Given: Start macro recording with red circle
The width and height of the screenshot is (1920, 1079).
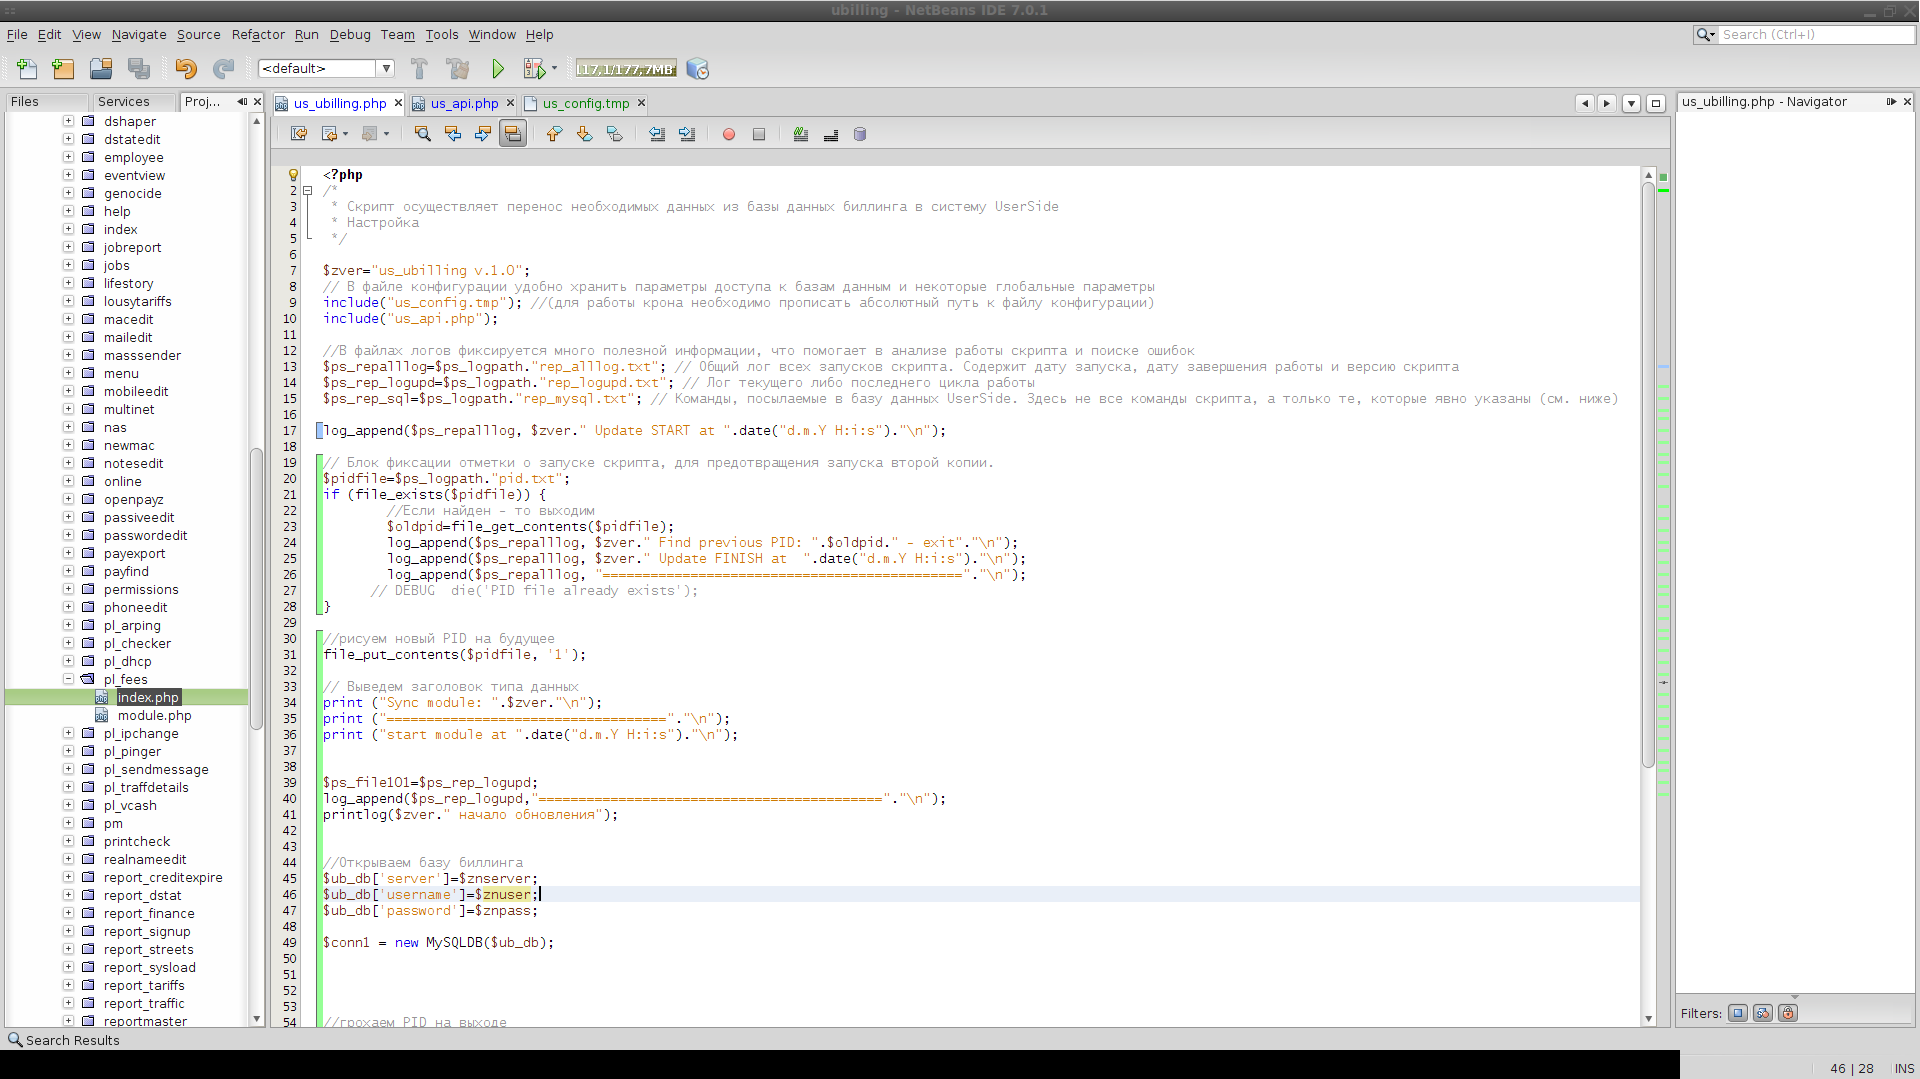Looking at the screenshot, I should [729, 134].
